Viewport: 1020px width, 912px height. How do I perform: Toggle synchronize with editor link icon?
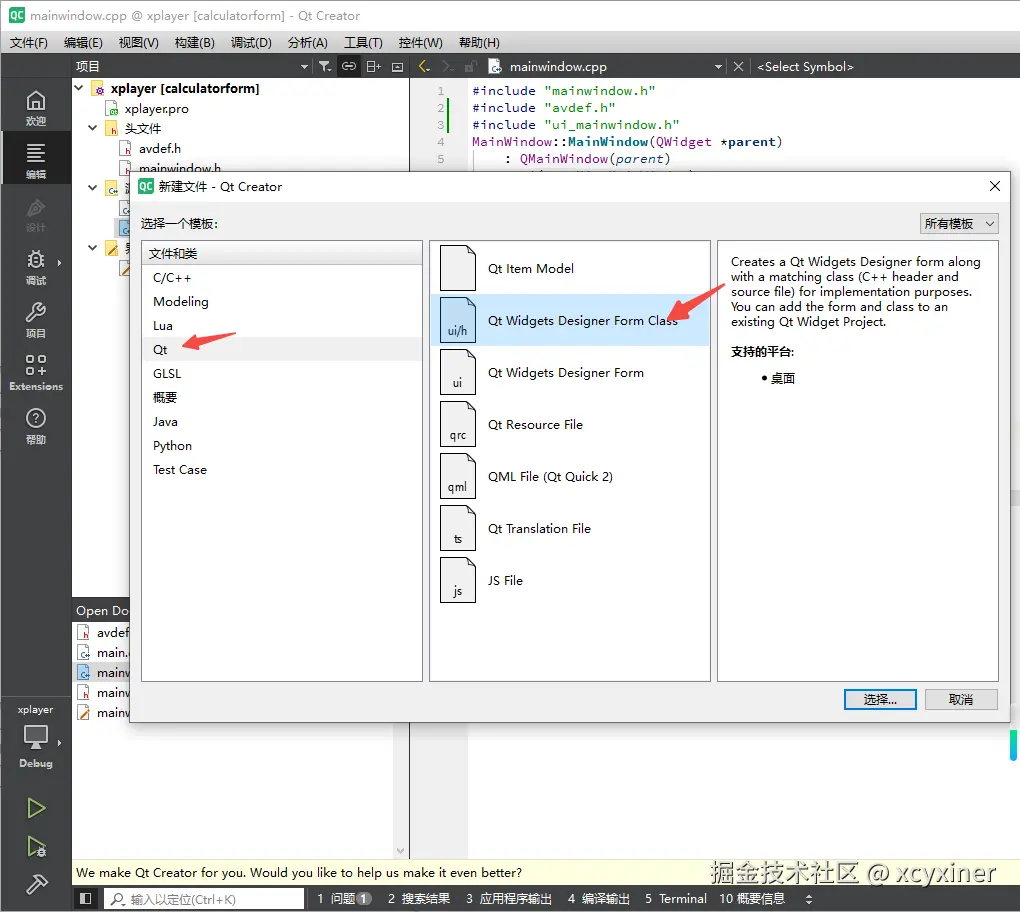click(349, 66)
